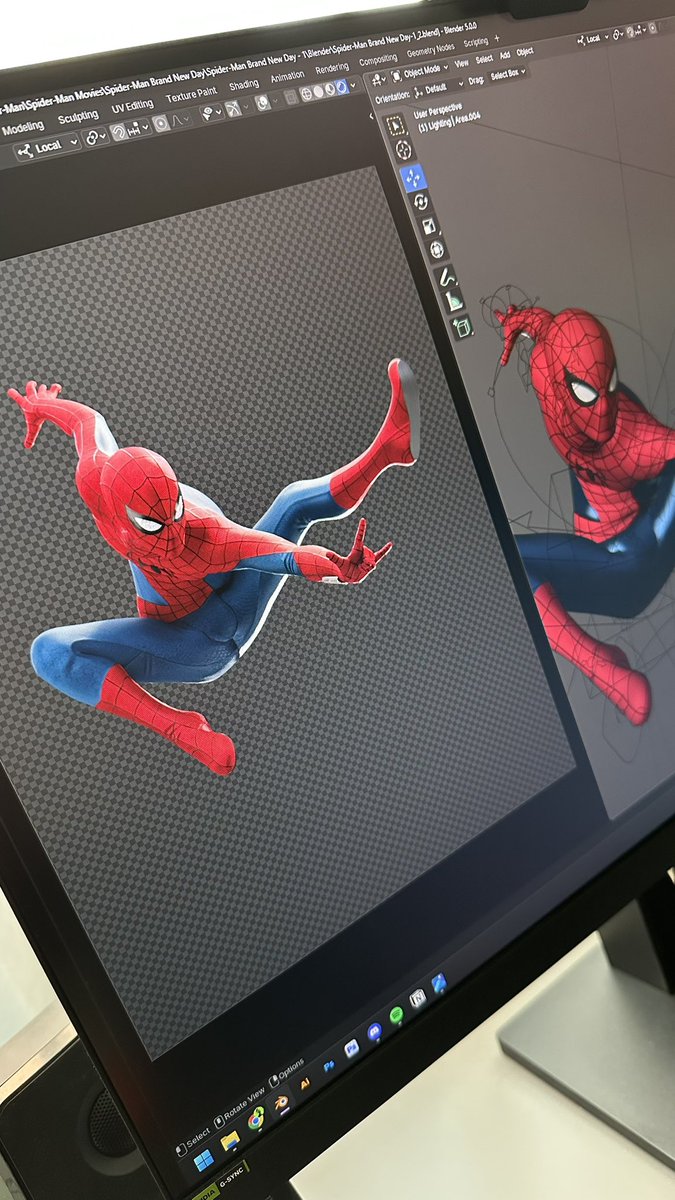Switch to the Rendering workspace tab
The image size is (675, 1200).
[332, 68]
